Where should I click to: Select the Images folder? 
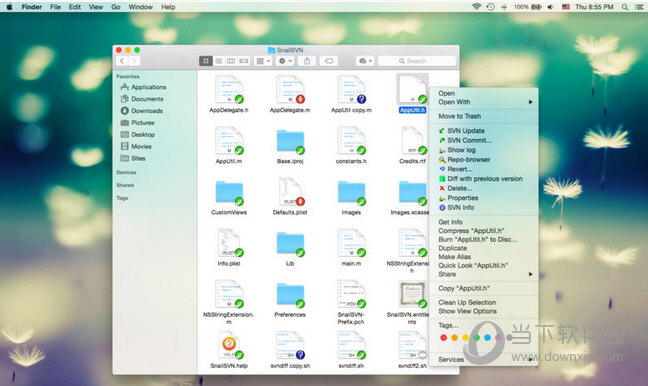351,193
